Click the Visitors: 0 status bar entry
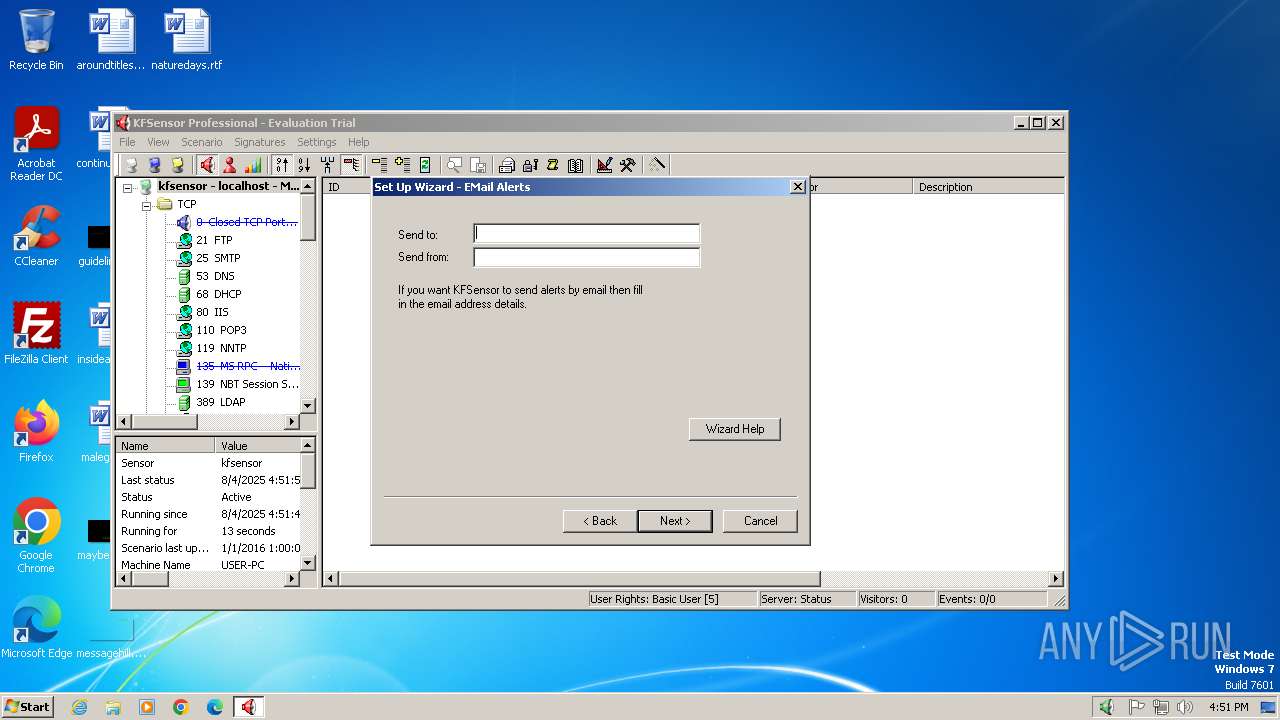The width and height of the screenshot is (1280, 720). tap(896, 599)
